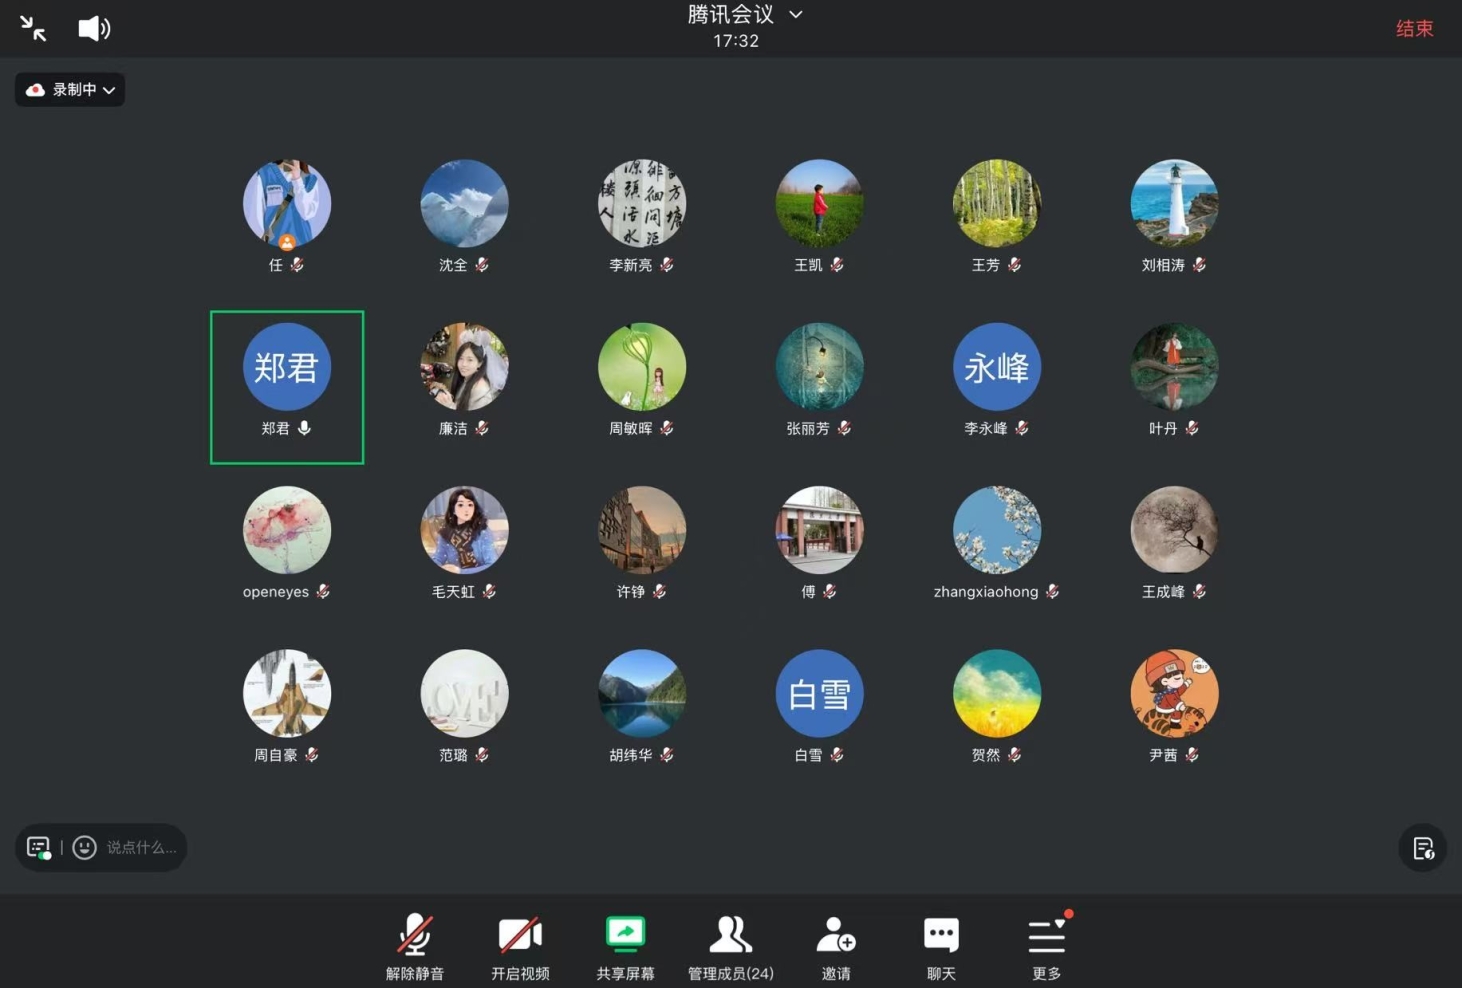Open Manage Members (管理成员) panel

[x=730, y=946]
